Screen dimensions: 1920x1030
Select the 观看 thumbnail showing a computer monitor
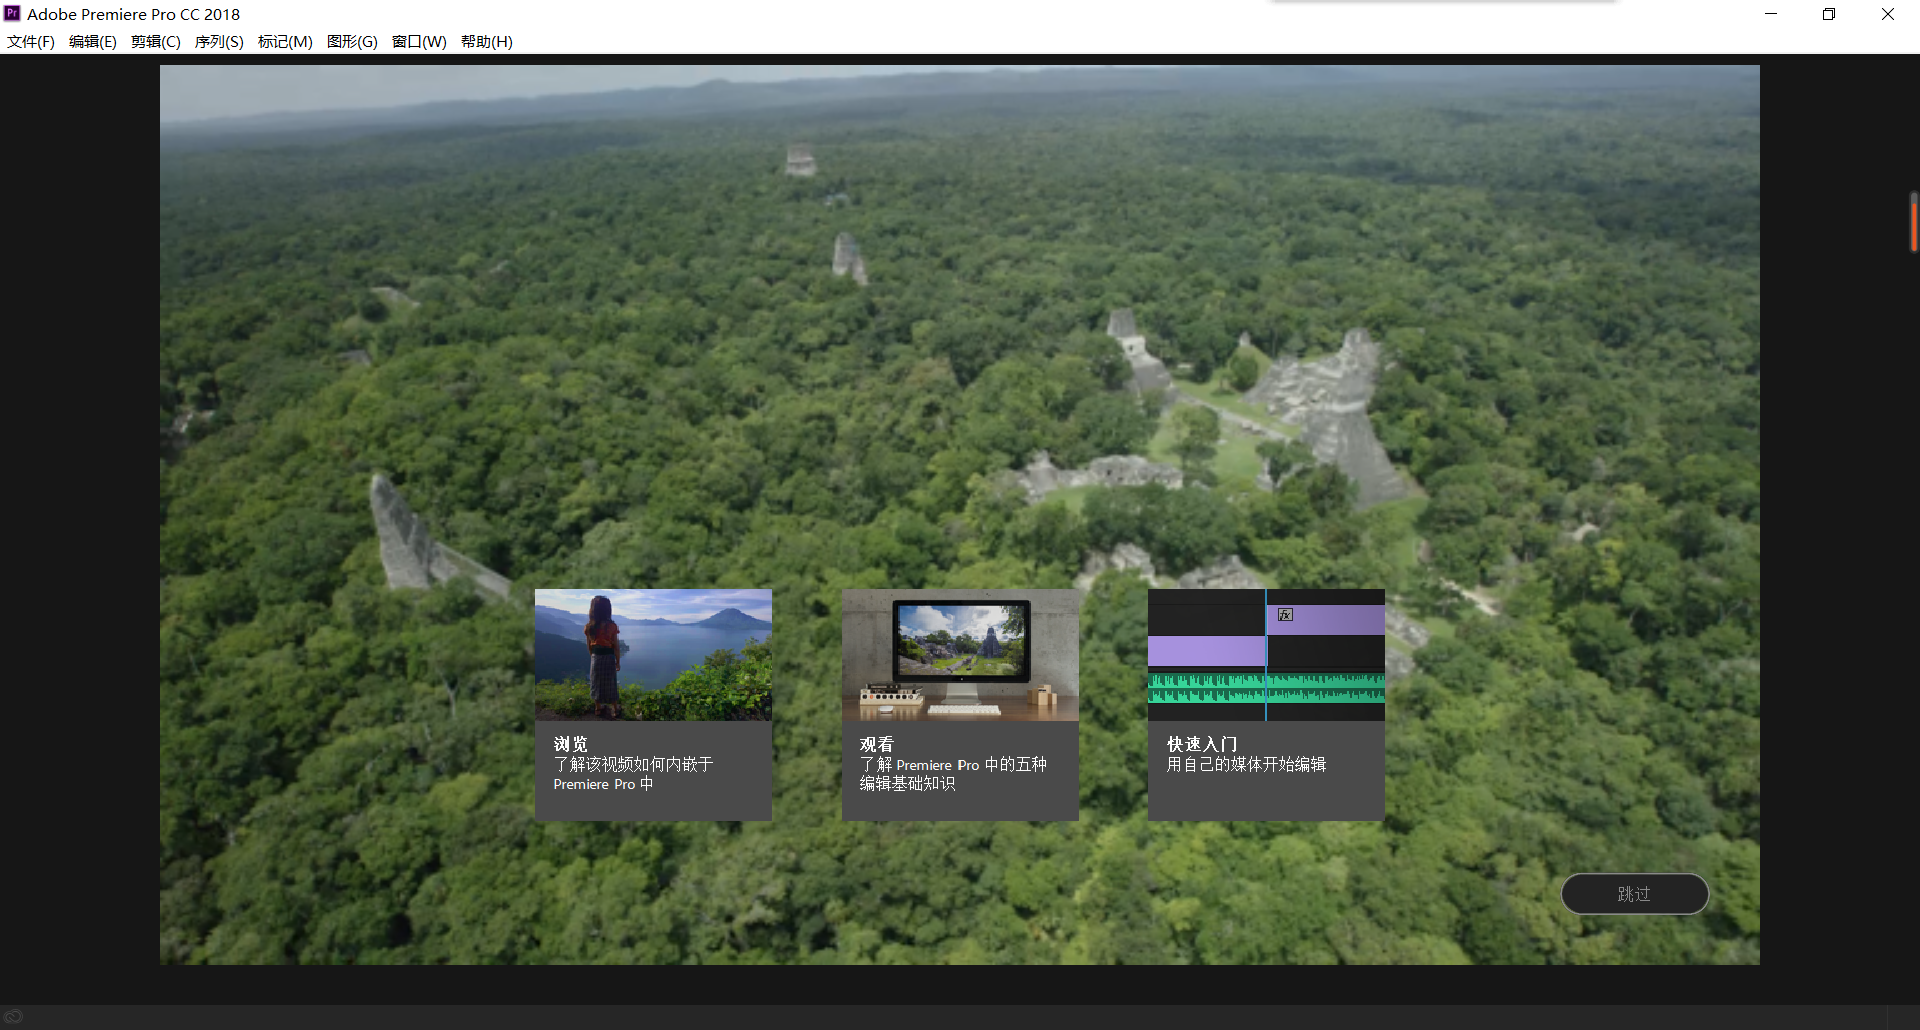click(960, 655)
